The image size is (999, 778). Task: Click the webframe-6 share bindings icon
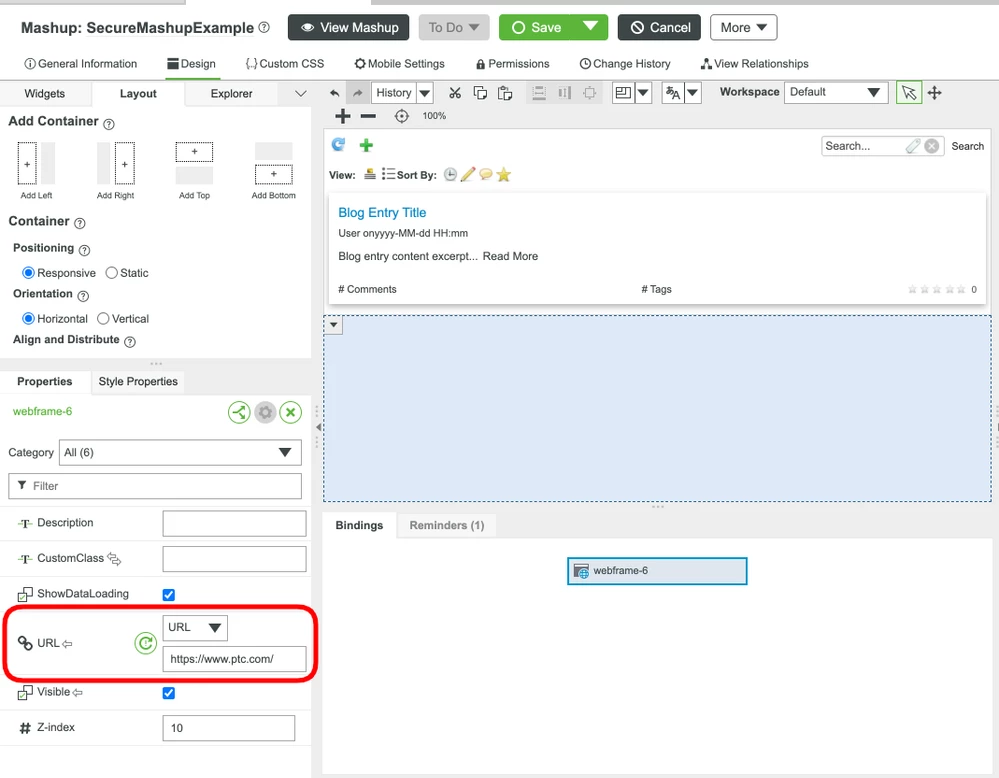coord(240,412)
